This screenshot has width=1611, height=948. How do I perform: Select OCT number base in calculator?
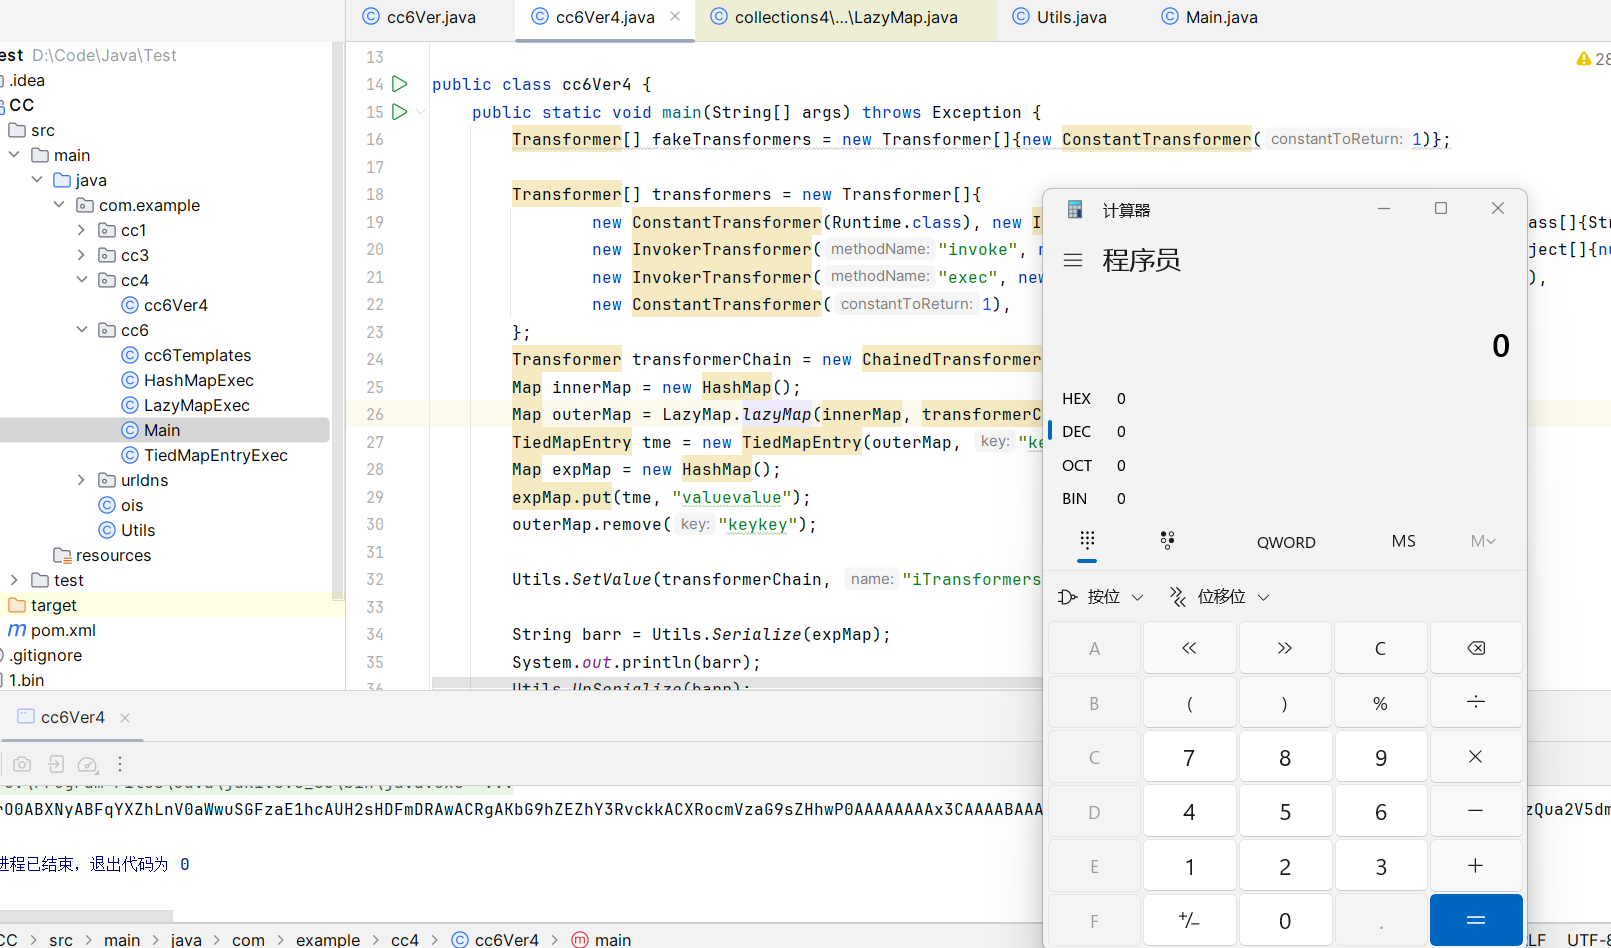click(x=1096, y=465)
